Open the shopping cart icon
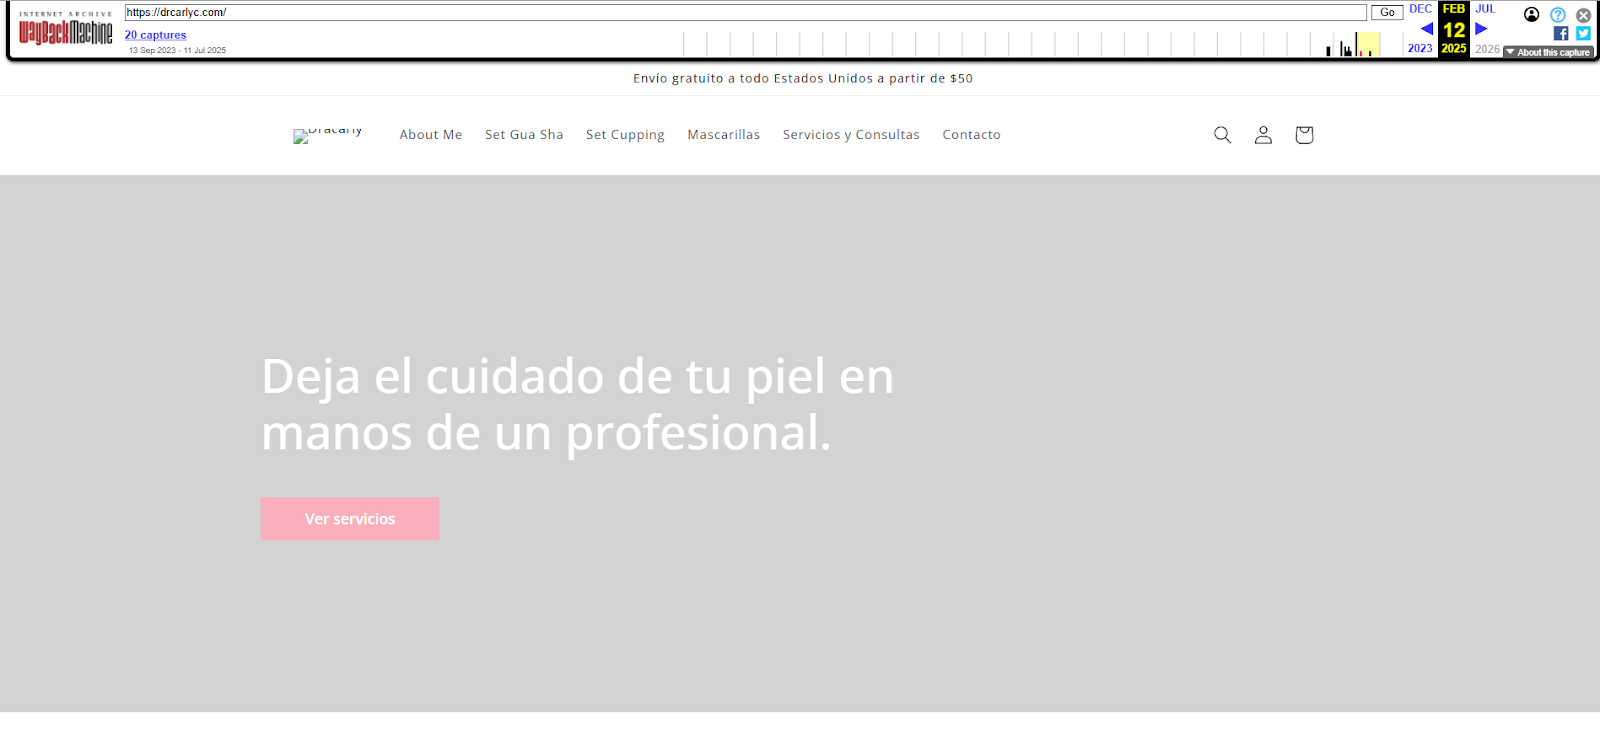 pyautogui.click(x=1304, y=135)
